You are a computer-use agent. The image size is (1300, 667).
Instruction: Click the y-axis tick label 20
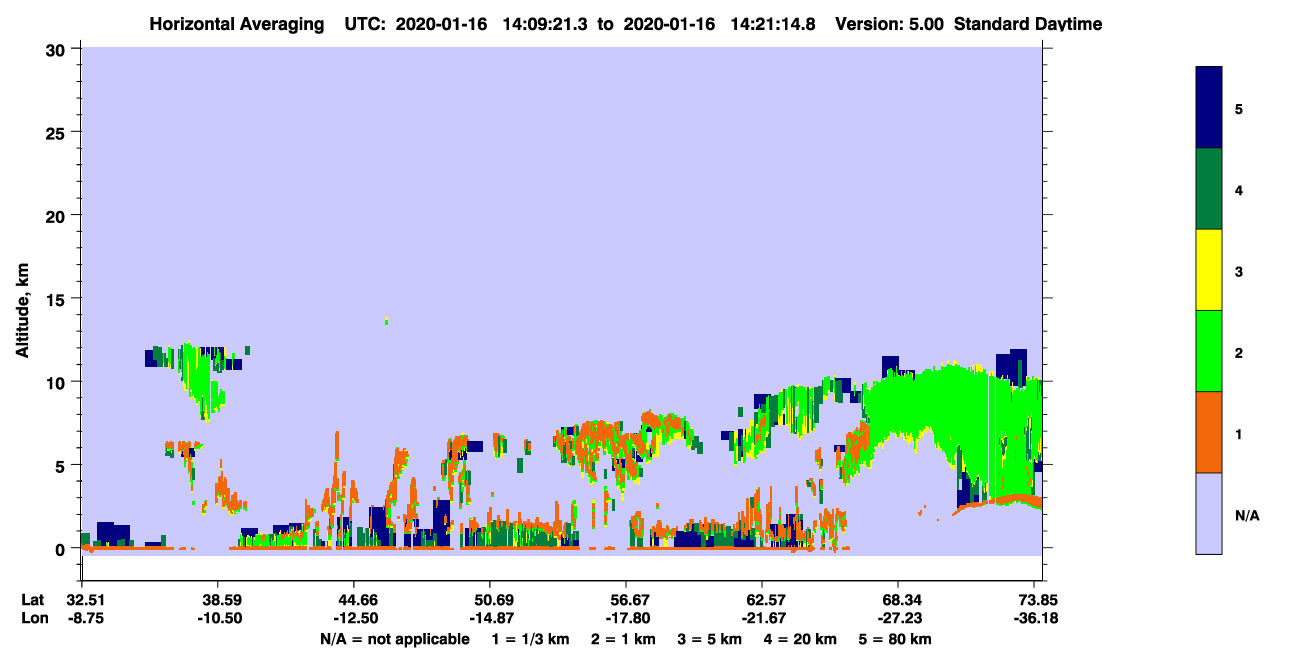[58, 215]
